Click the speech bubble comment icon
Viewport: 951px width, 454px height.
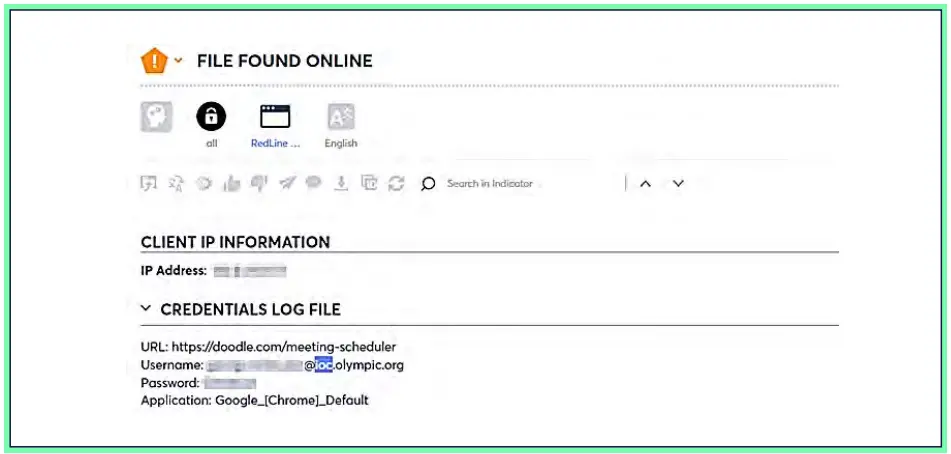click(314, 183)
